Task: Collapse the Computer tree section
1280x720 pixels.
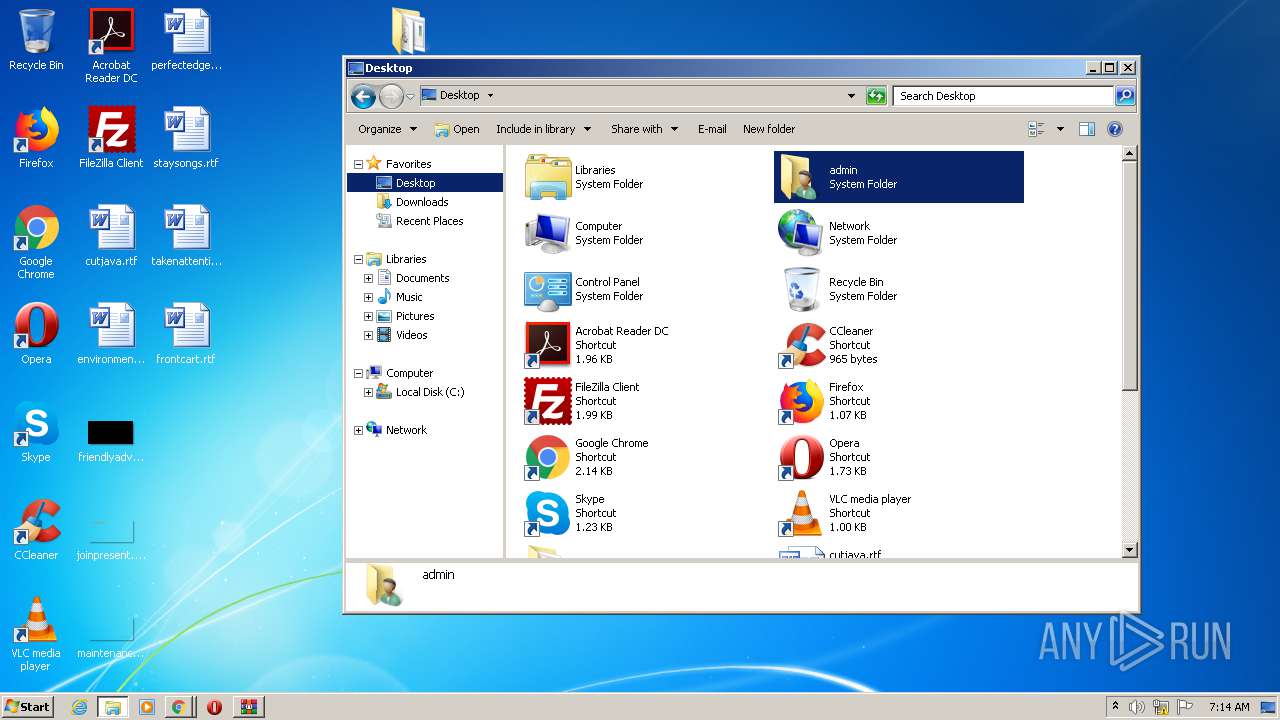Action: pyautogui.click(x=358, y=373)
